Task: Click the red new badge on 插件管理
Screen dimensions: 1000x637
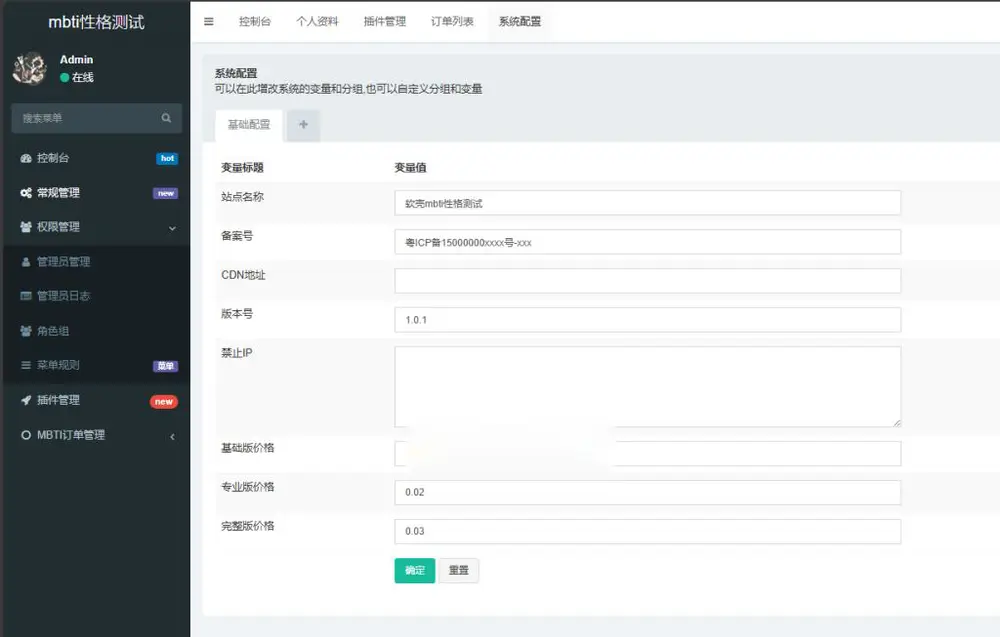Action: [164, 401]
